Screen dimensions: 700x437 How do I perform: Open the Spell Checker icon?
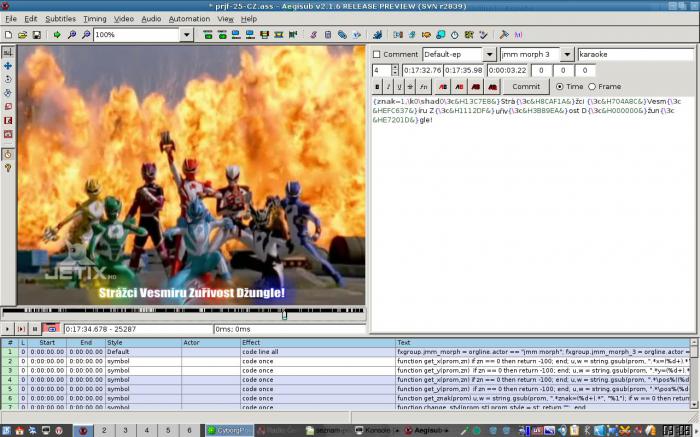(x=483, y=34)
